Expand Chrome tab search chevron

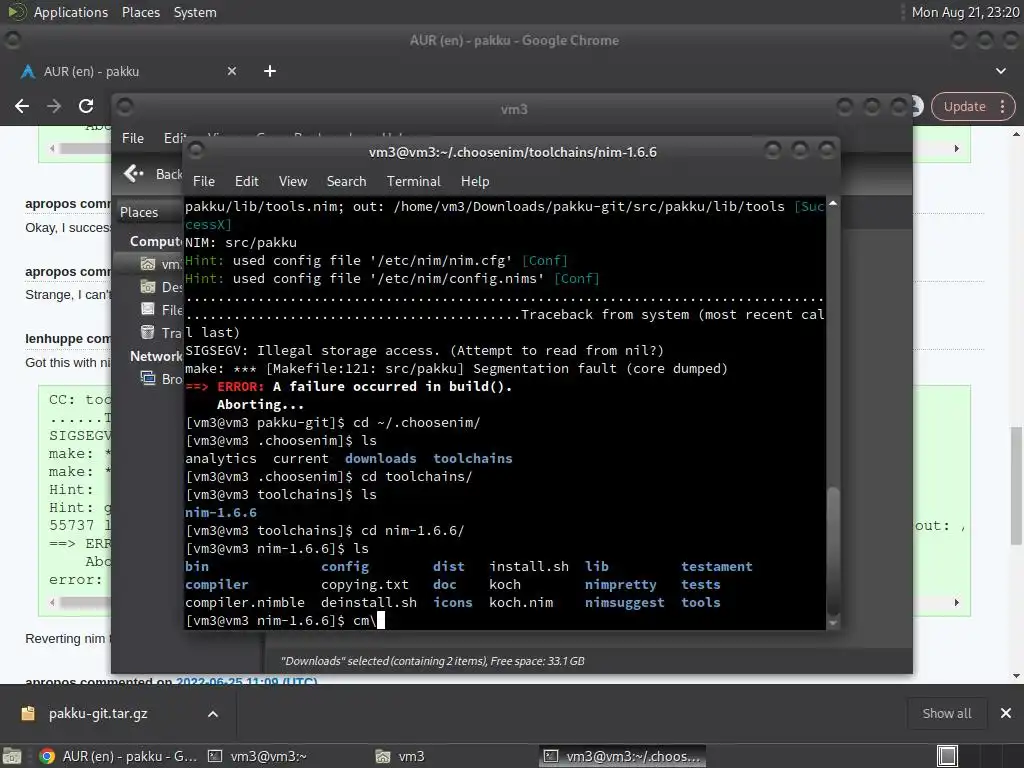point(1000,71)
